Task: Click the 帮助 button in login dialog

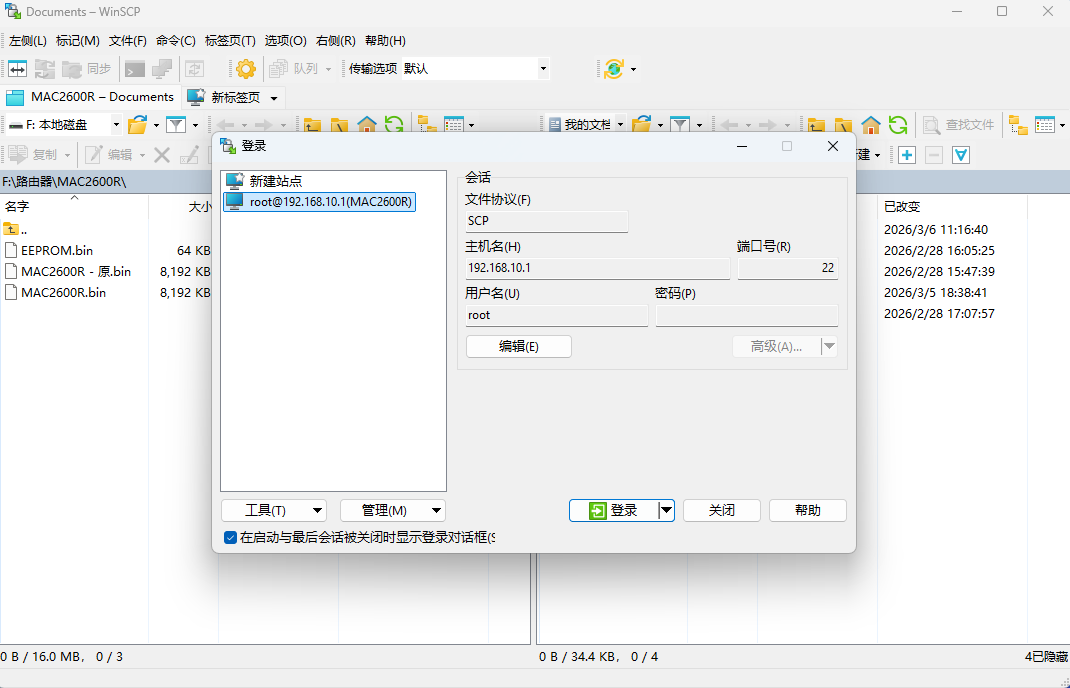Action: coord(807,510)
